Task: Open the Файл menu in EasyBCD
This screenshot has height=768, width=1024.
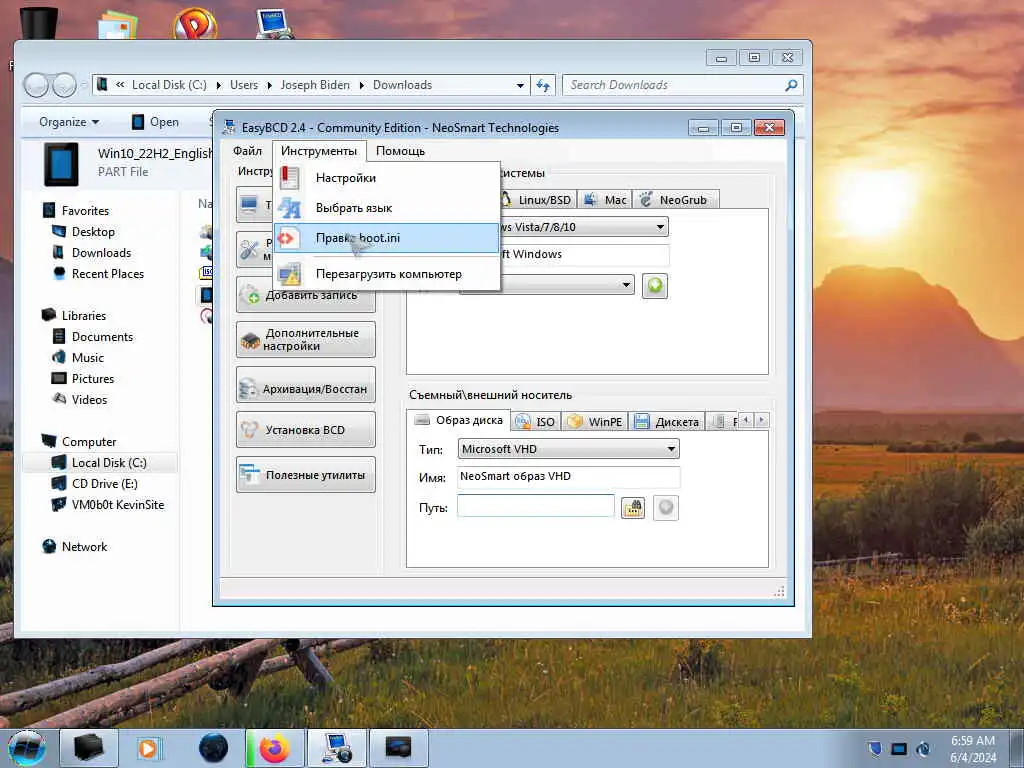Action: (248, 151)
